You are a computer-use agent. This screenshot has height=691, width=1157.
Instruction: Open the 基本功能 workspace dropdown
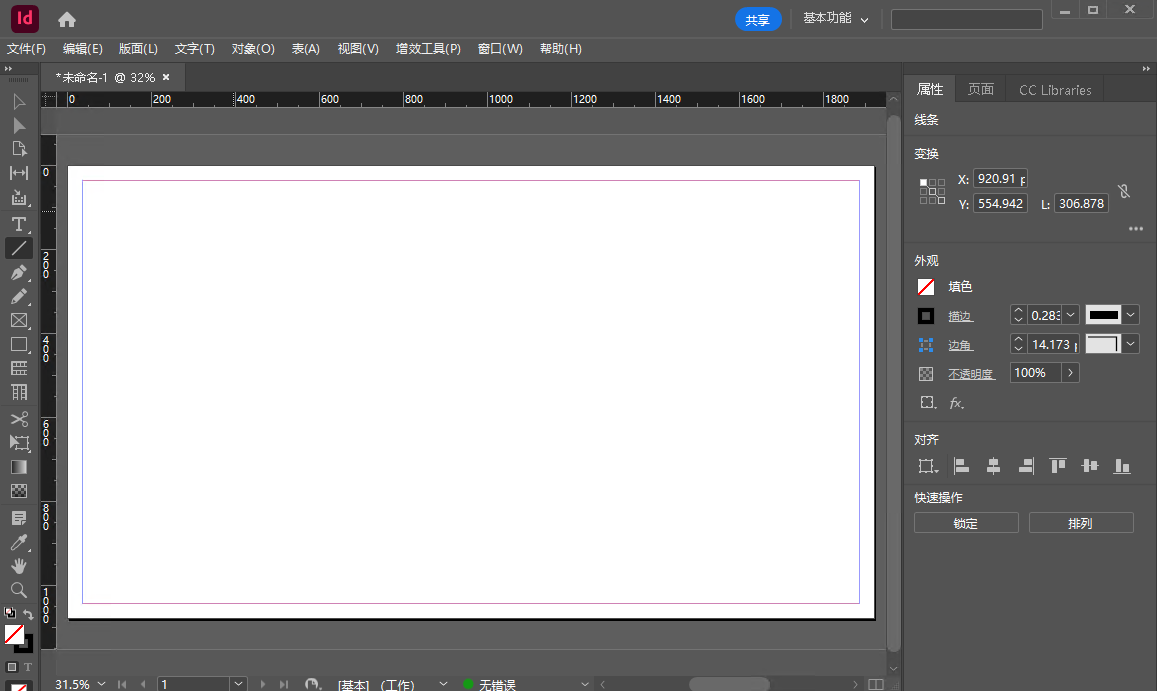pos(835,18)
